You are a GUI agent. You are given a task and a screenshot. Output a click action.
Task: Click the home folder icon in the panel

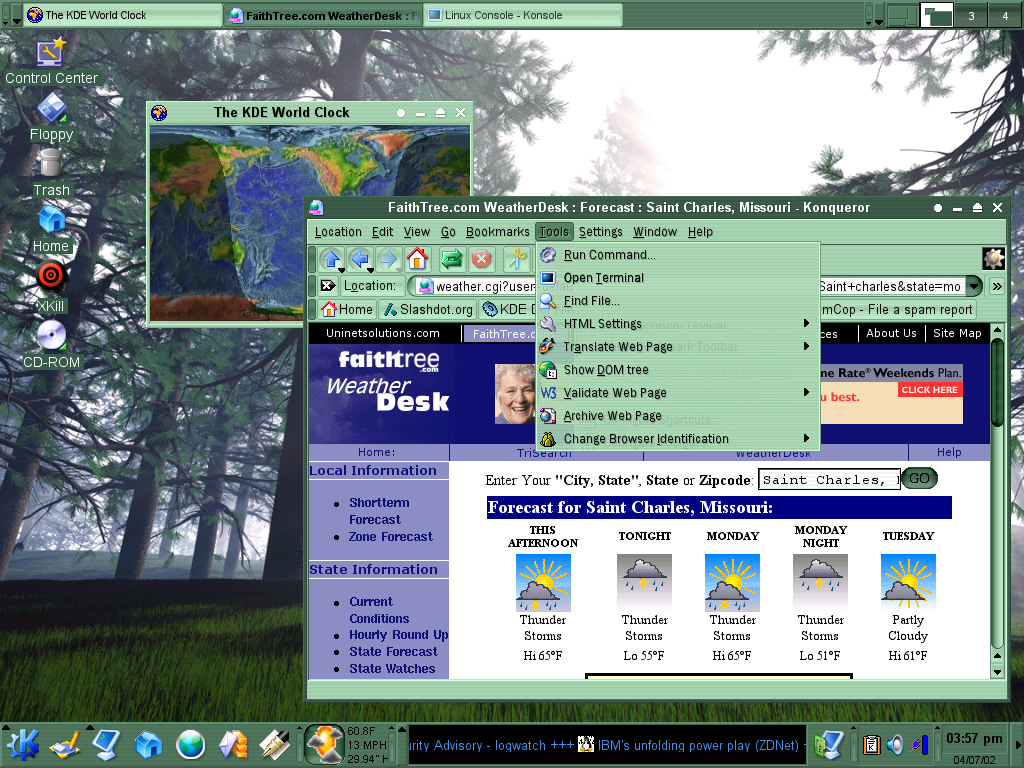click(x=148, y=745)
